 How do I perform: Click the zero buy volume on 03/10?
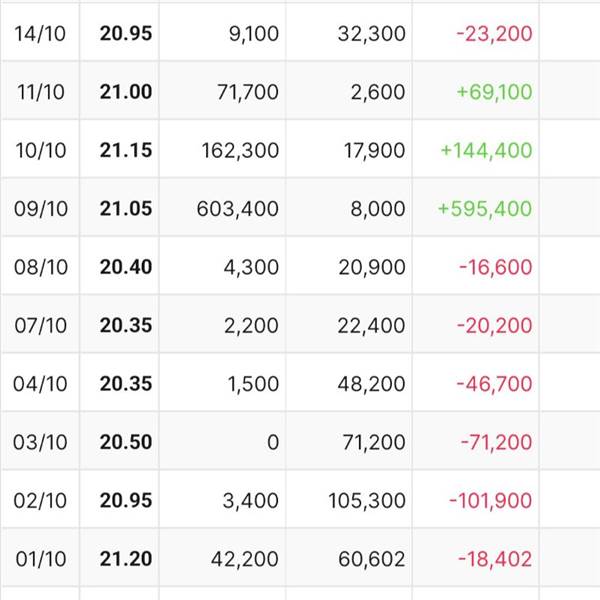273,442
